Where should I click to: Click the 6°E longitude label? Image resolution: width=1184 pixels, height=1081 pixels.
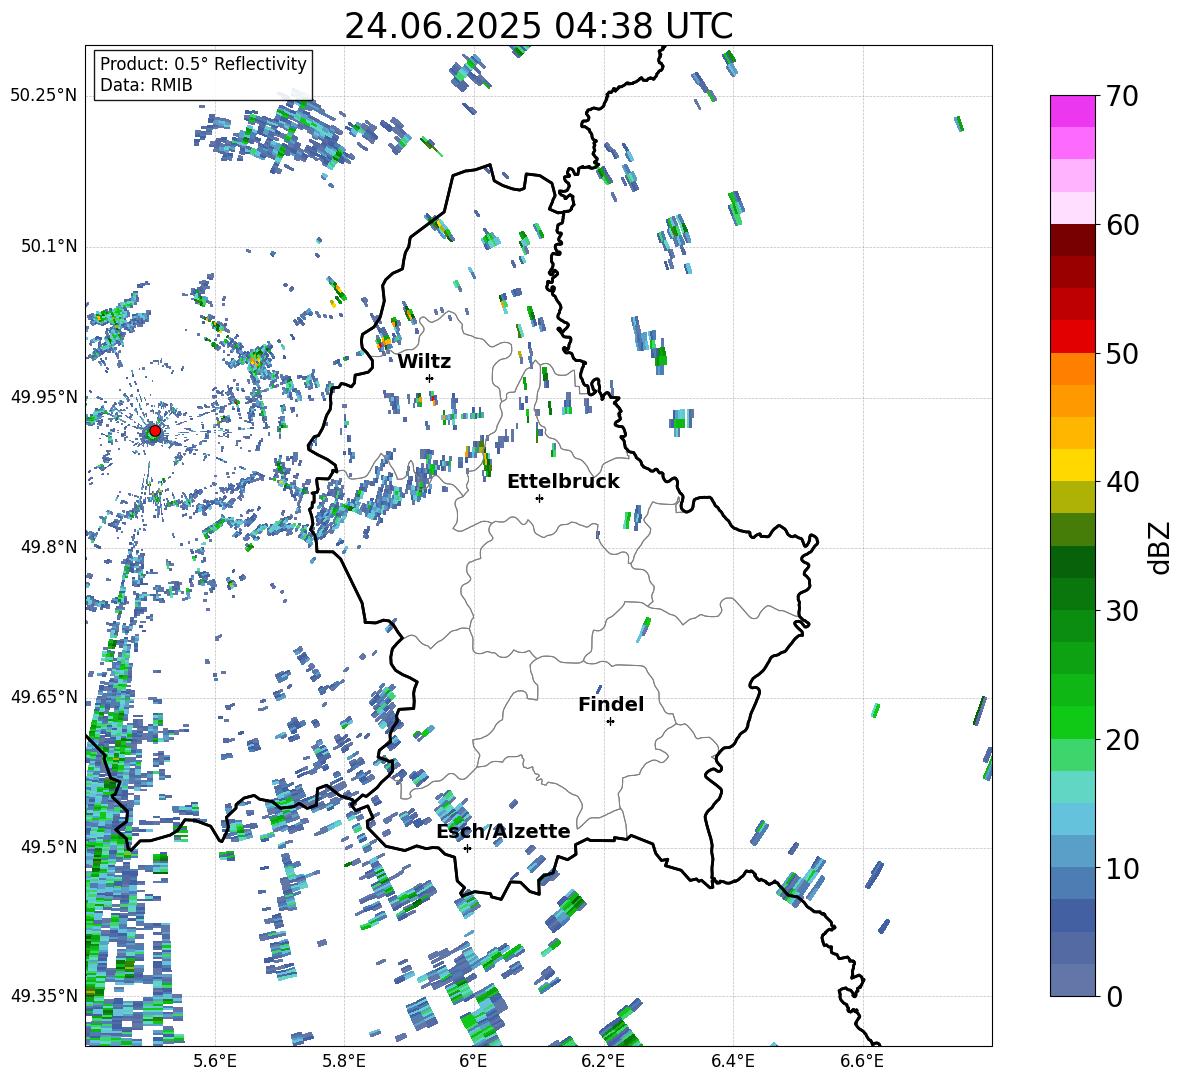coord(473,1061)
